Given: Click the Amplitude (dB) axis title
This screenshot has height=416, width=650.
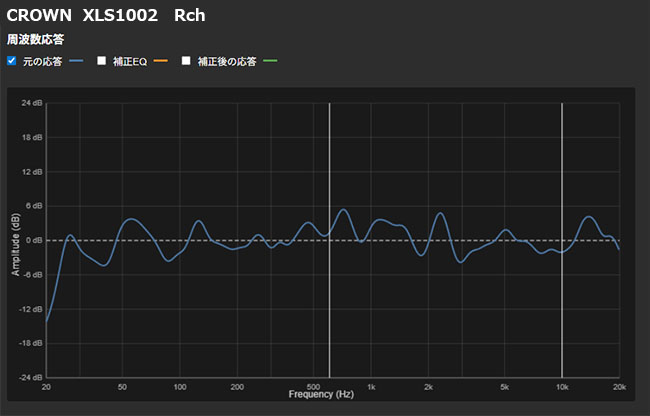Looking at the screenshot, I should point(17,242).
